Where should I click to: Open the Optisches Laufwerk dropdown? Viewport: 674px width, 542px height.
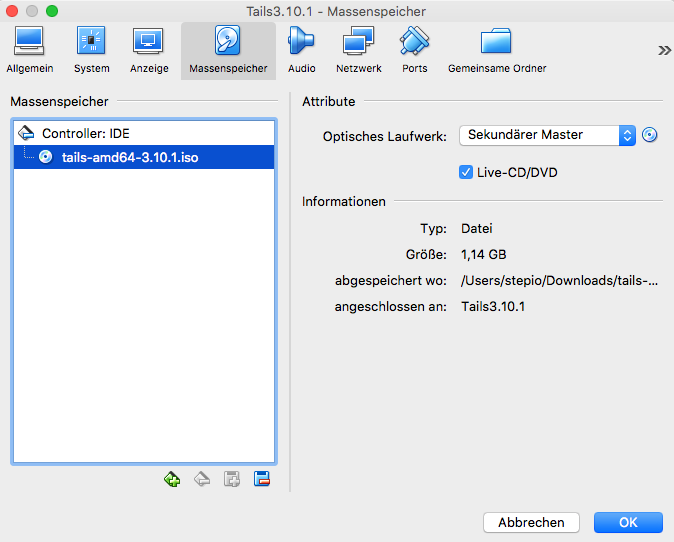[x=547, y=135]
